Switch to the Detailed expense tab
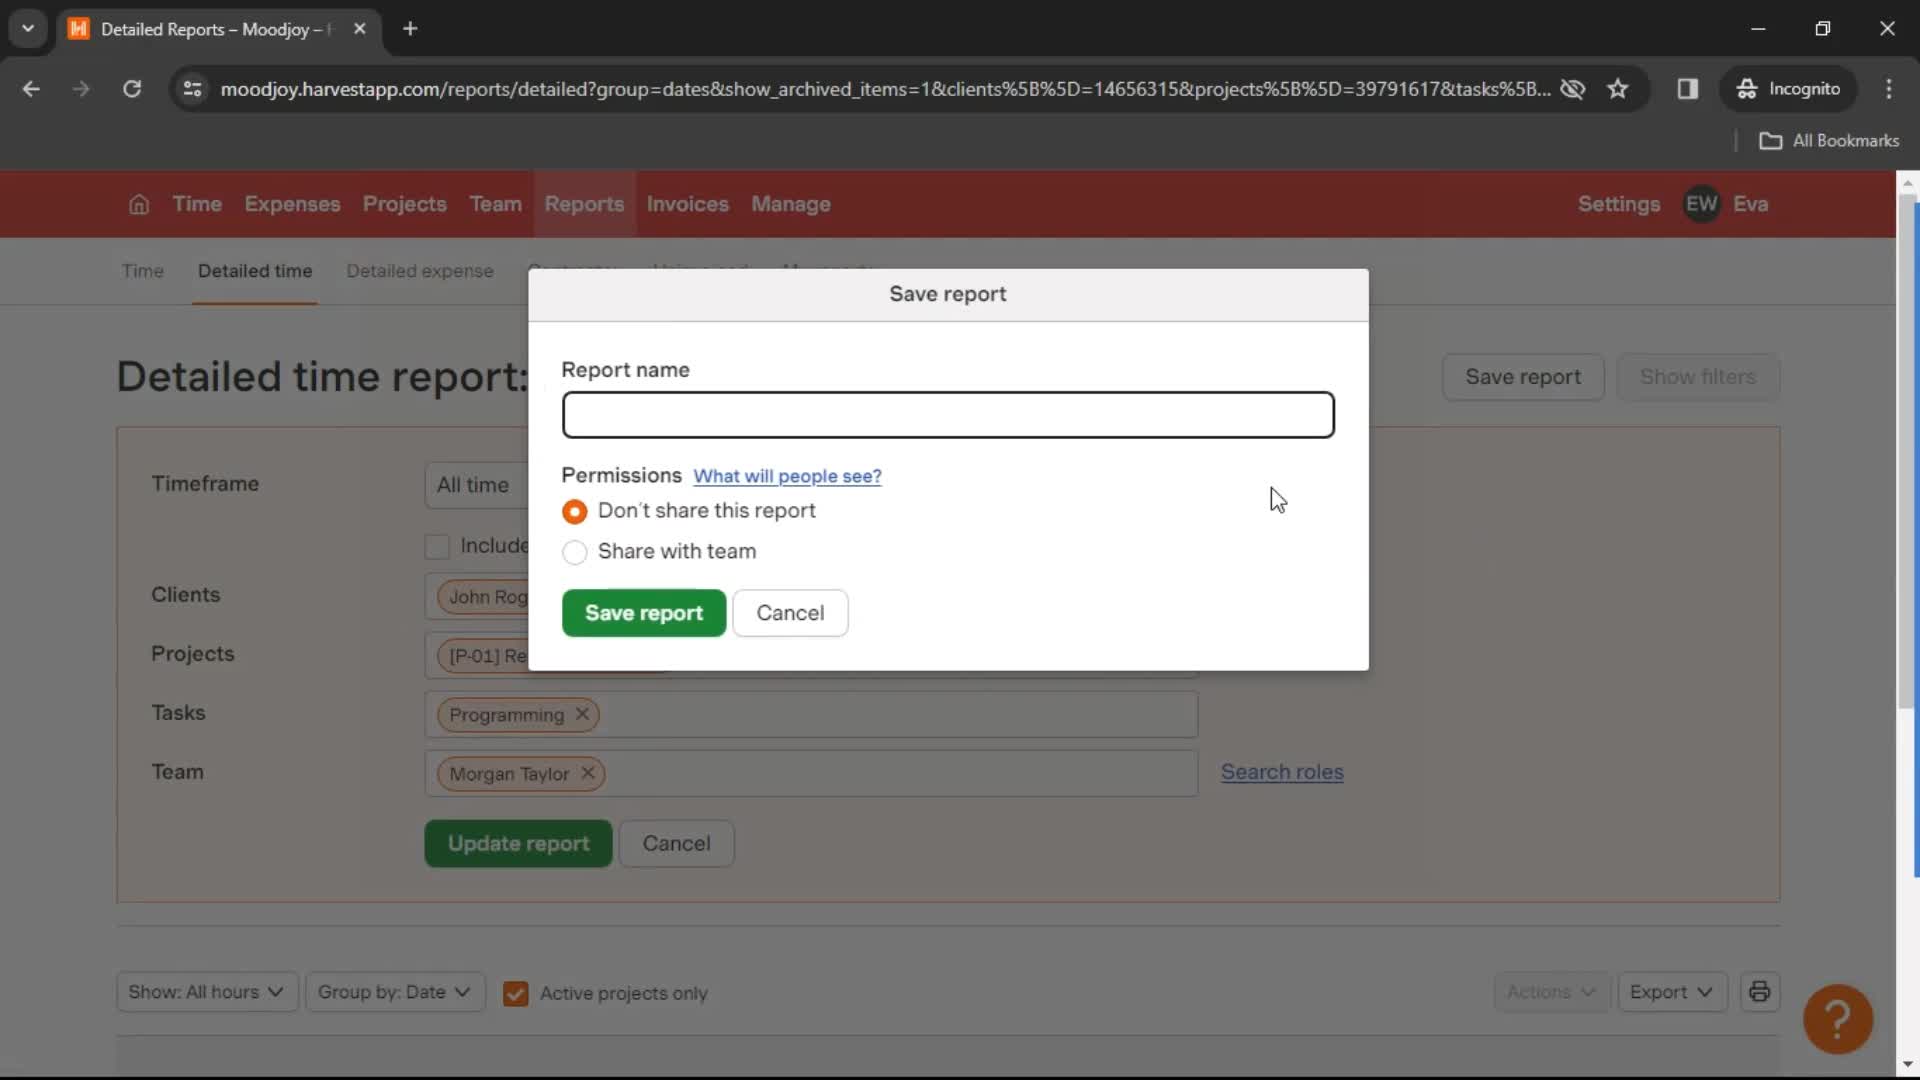The width and height of the screenshot is (1920, 1080). pos(419,270)
